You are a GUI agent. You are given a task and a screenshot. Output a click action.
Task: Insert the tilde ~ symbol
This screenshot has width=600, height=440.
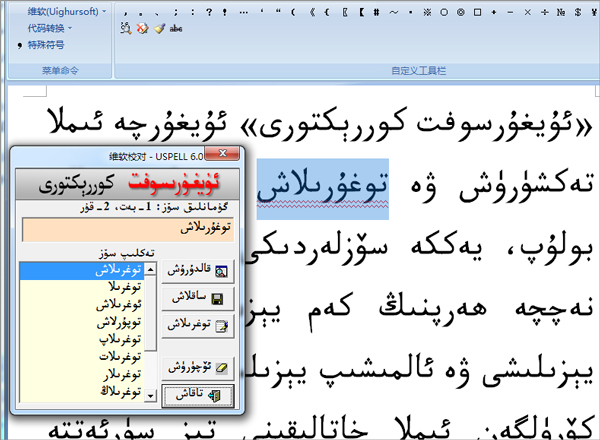point(394,13)
